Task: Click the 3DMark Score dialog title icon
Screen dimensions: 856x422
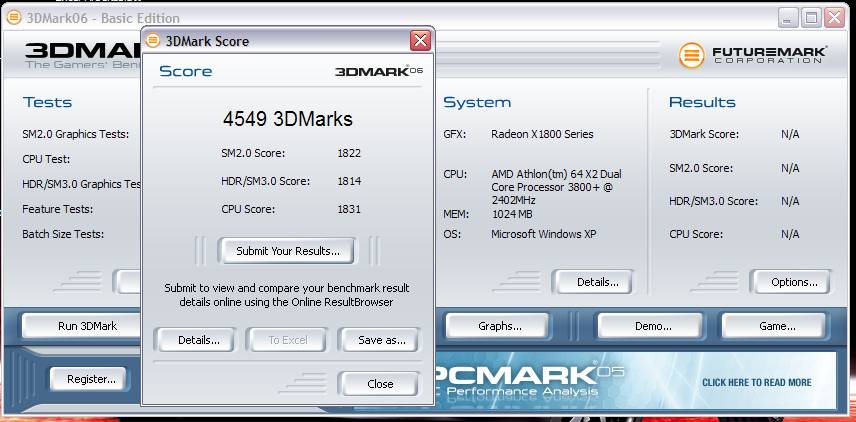Action: pos(153,41)
